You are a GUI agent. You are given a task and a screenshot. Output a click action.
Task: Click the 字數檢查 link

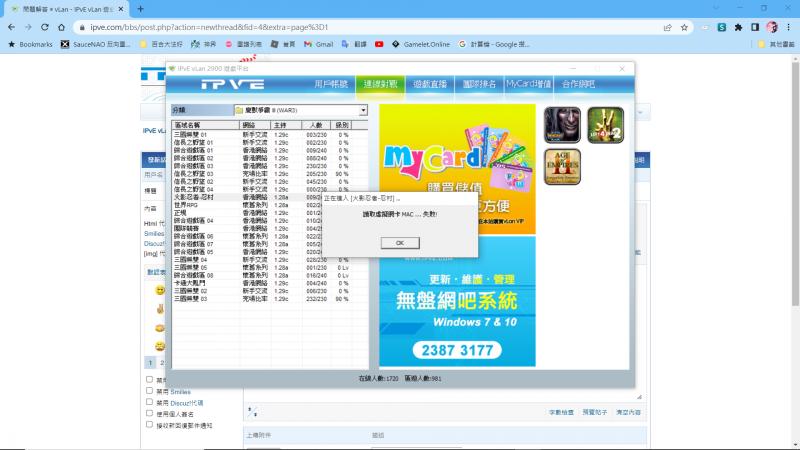tap(560, 412)
